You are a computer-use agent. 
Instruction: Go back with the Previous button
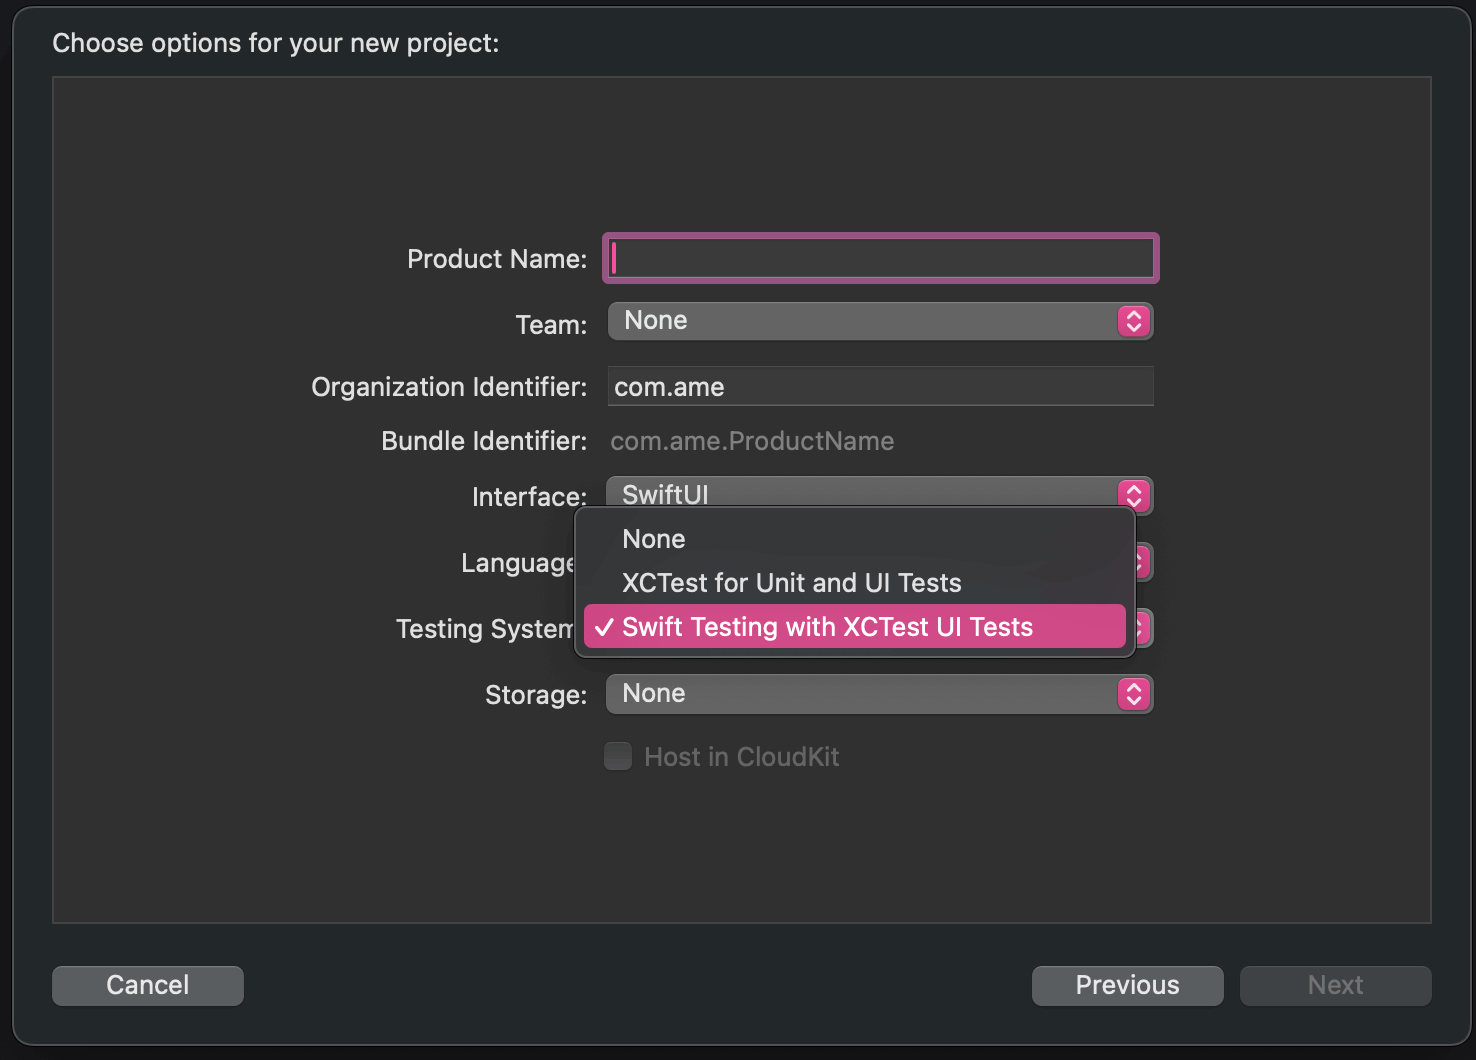click(1127, 985)
